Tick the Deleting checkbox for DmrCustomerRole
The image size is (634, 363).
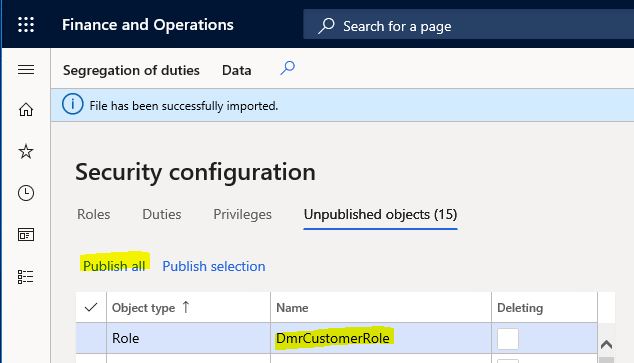pos(508,339)
